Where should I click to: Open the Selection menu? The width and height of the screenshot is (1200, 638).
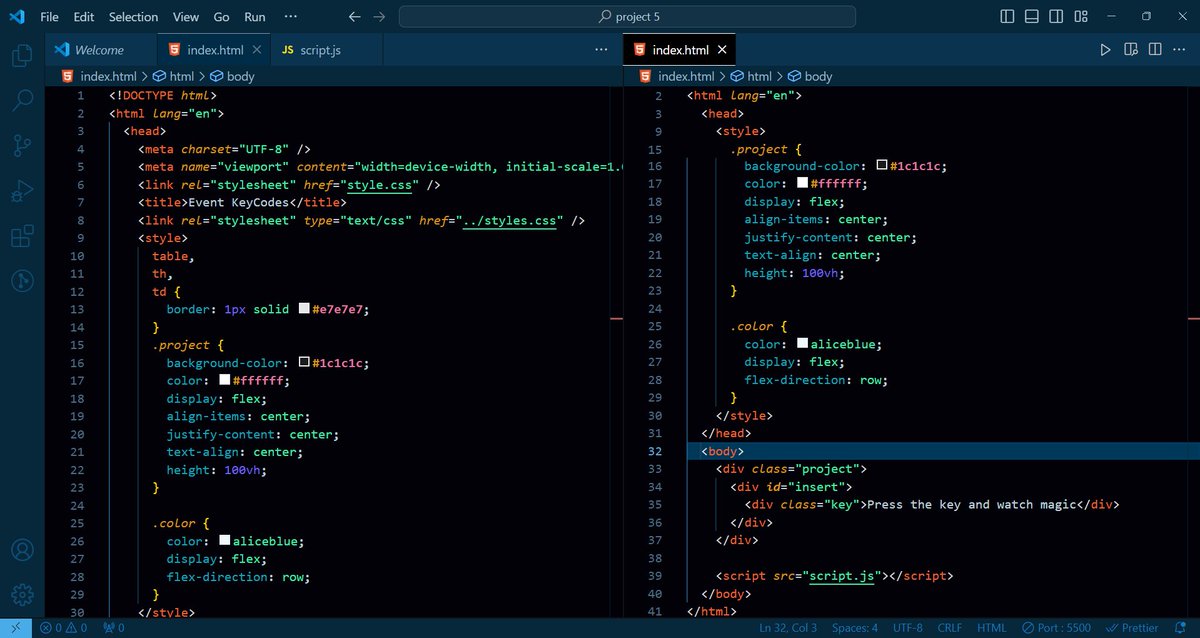click(x=133, y=17)
